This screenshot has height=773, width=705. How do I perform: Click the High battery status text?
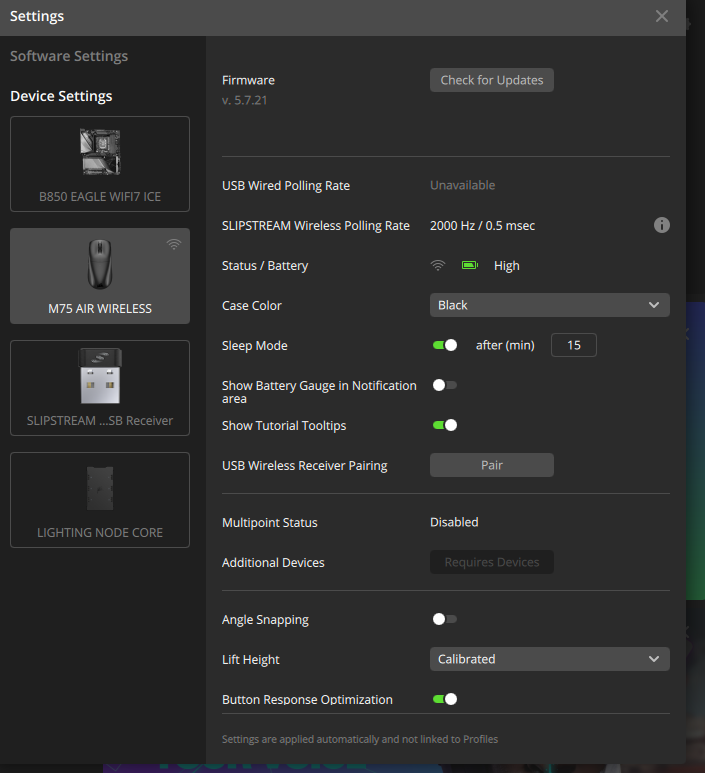tap(507, 266)
